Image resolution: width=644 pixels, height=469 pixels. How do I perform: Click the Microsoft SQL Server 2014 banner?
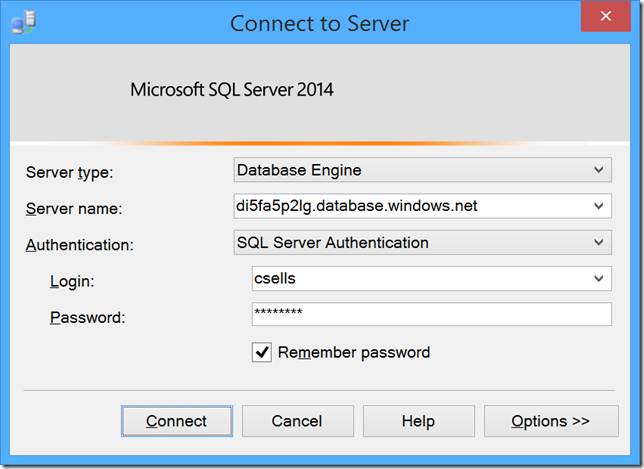(320, 93)
